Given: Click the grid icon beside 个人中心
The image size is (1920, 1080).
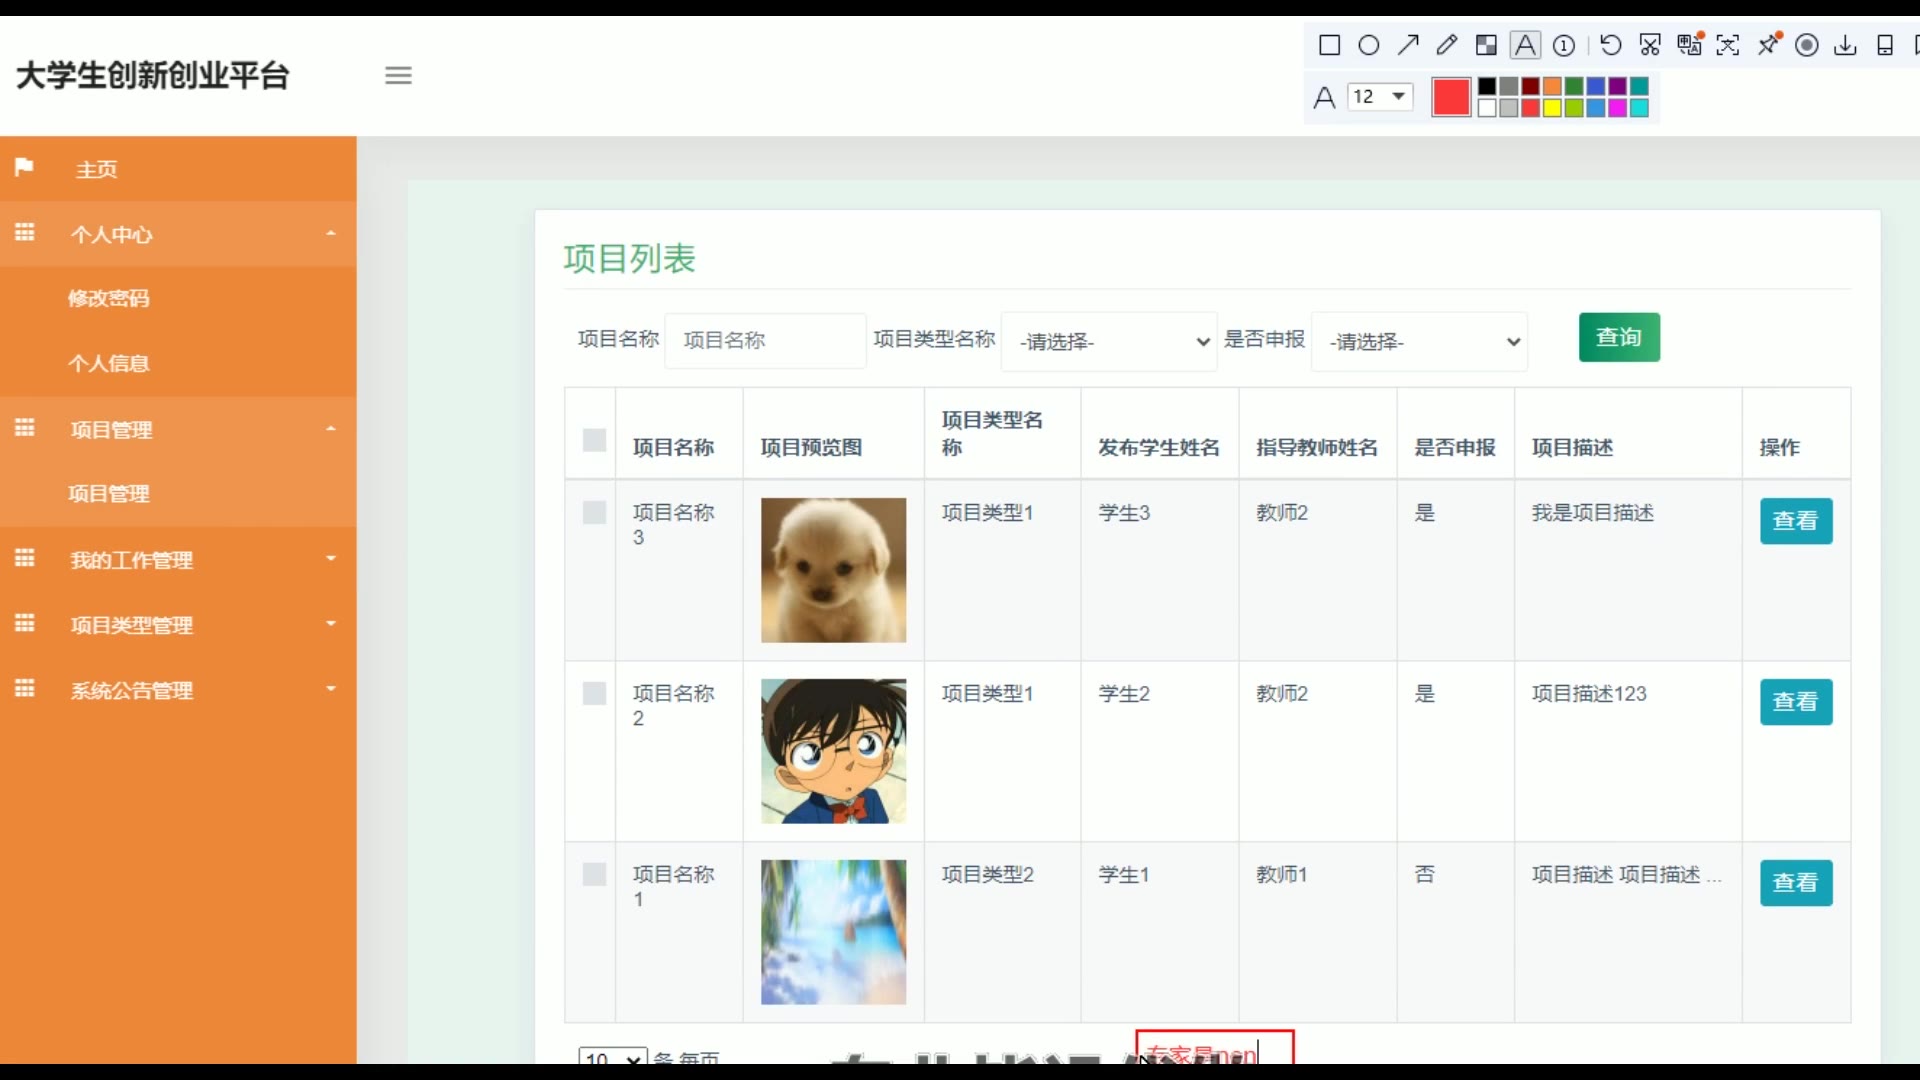Looking at the screenshot, I should point(24,233).
